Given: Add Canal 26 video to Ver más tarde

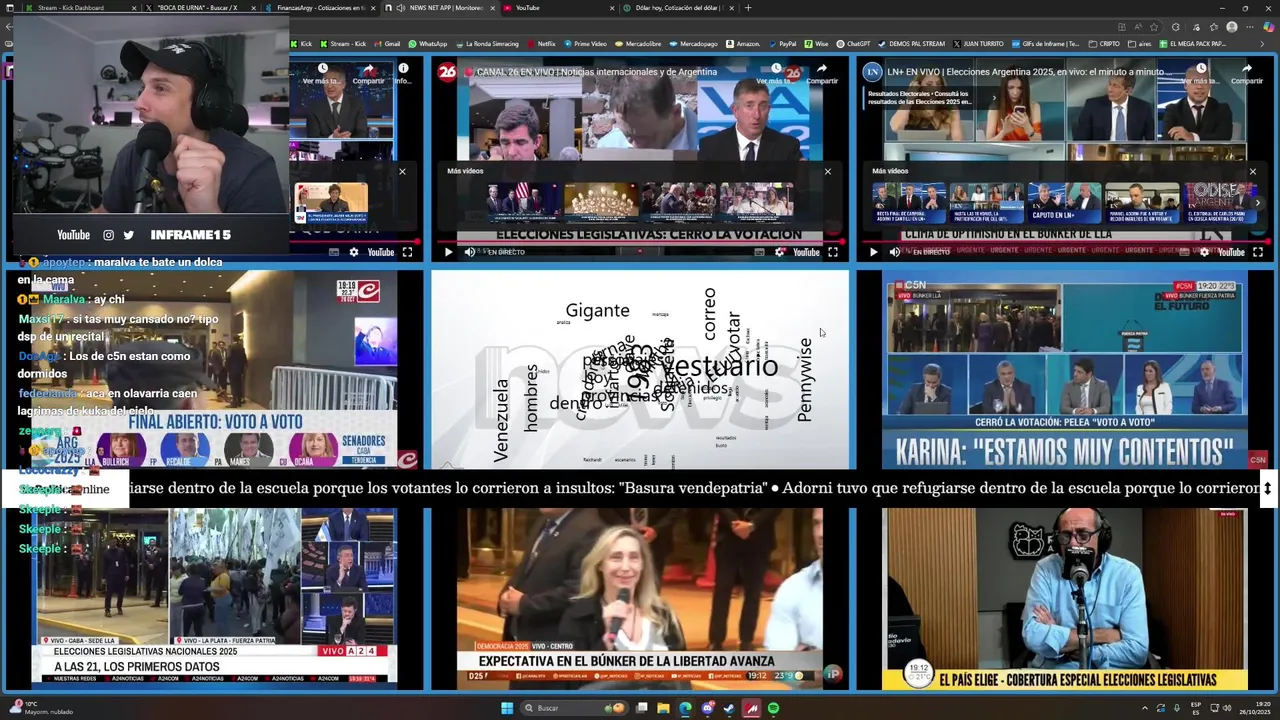Looking at the screenshot, I should point(775,73).
